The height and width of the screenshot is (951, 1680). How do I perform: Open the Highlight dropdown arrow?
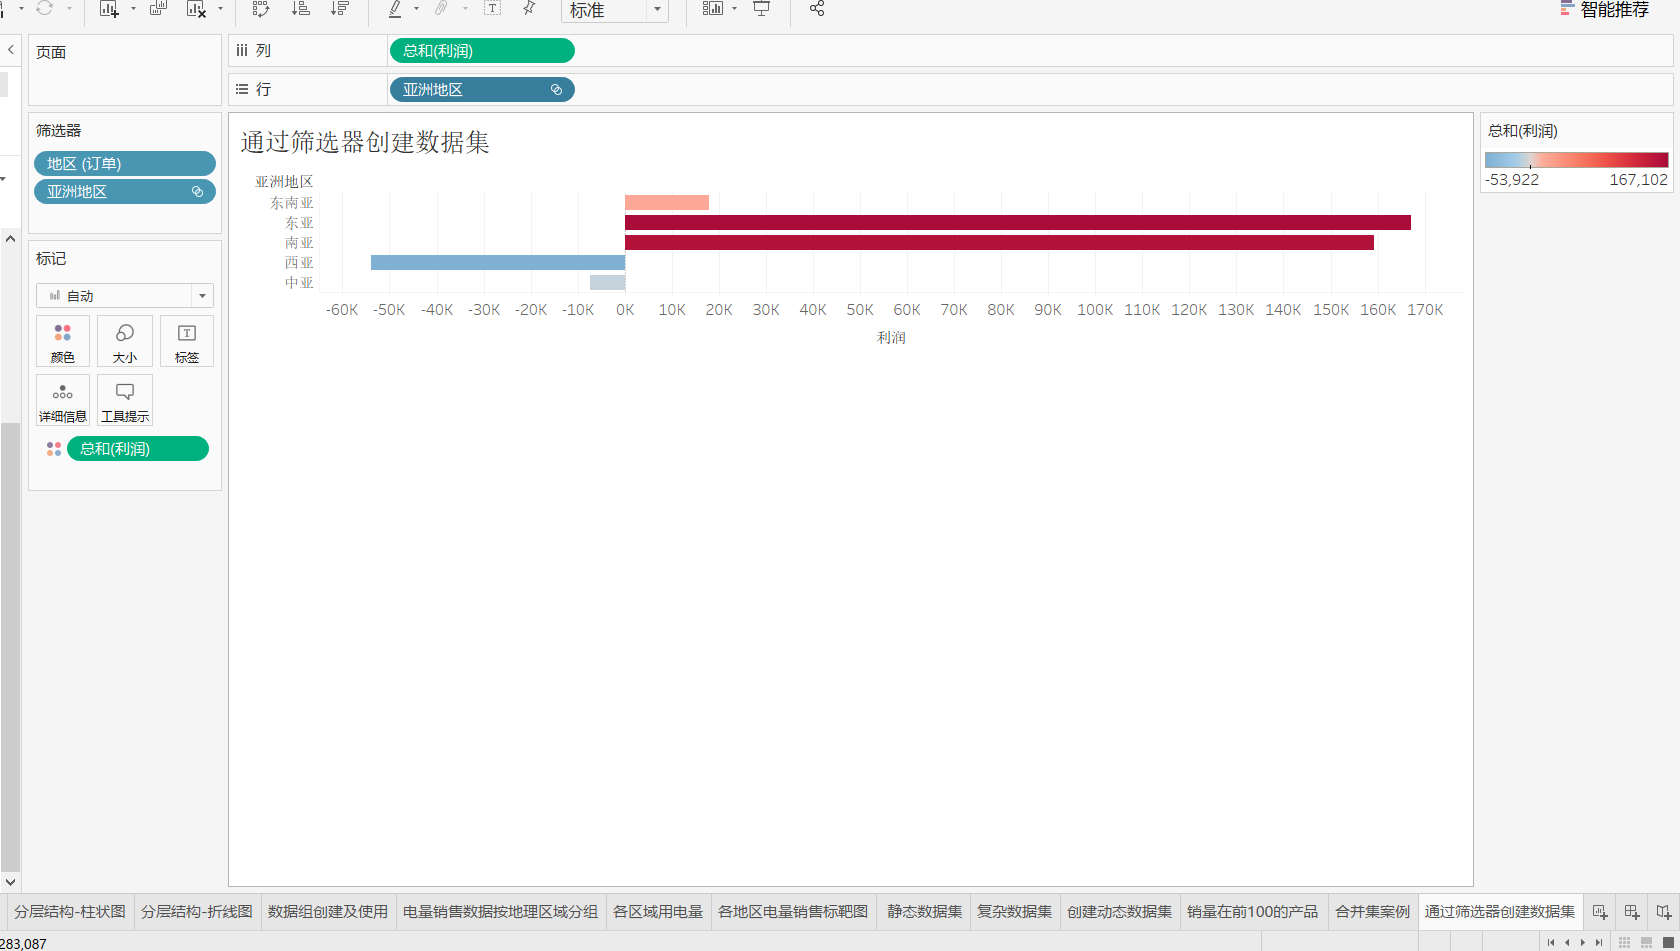pos(417,9)
